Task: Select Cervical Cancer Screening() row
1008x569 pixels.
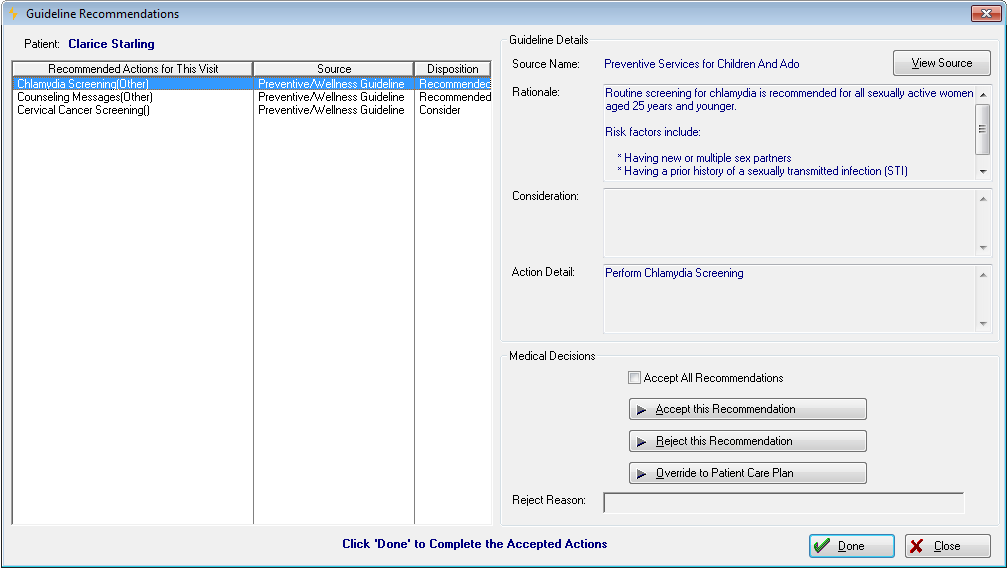Action: (251, 110)
